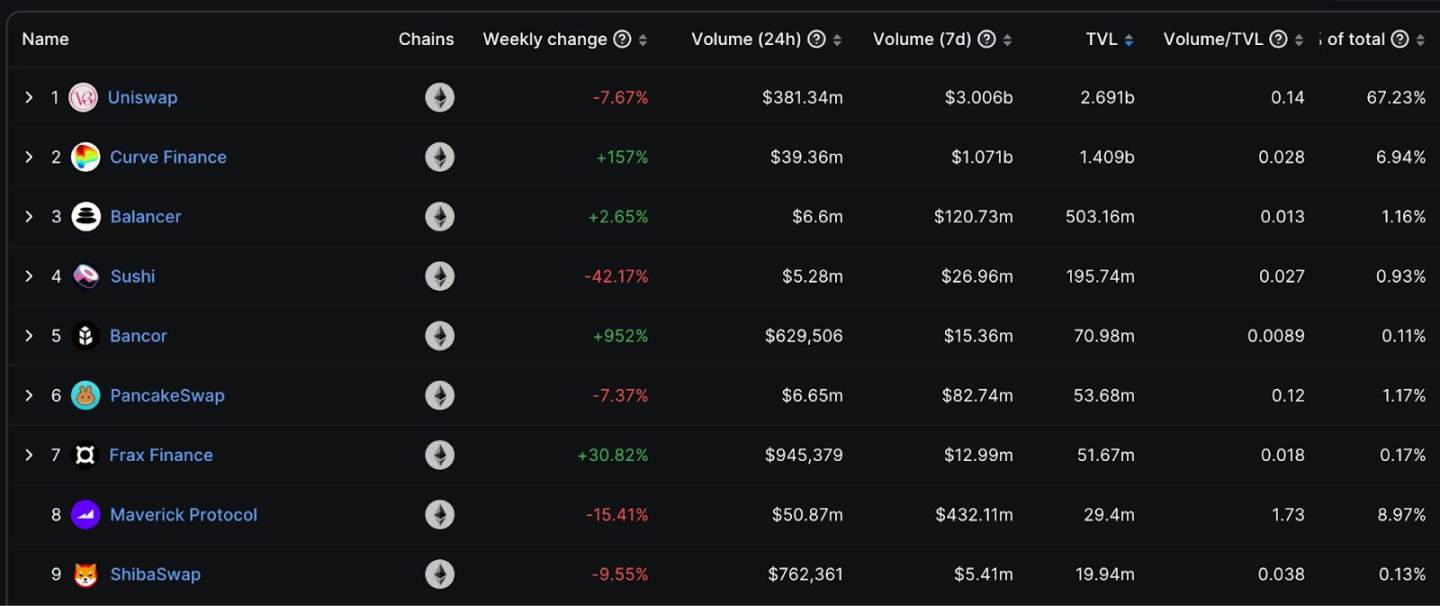This screenshot has width=1440, height=606.
Task: Toggle sort arrows on Volume/TVL column
Action: tap(1299, 40)
